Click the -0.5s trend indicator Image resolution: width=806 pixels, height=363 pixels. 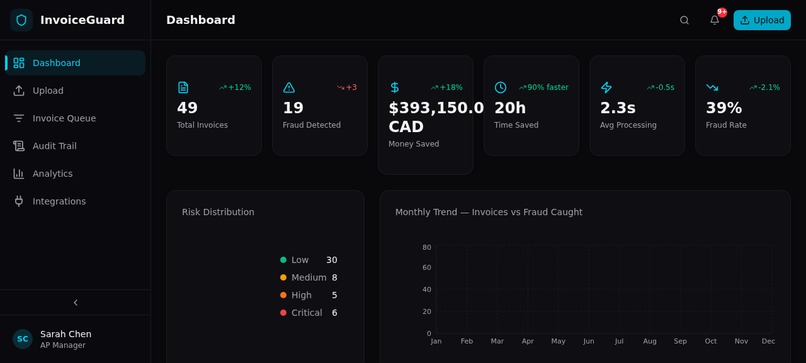coord(661,87)
